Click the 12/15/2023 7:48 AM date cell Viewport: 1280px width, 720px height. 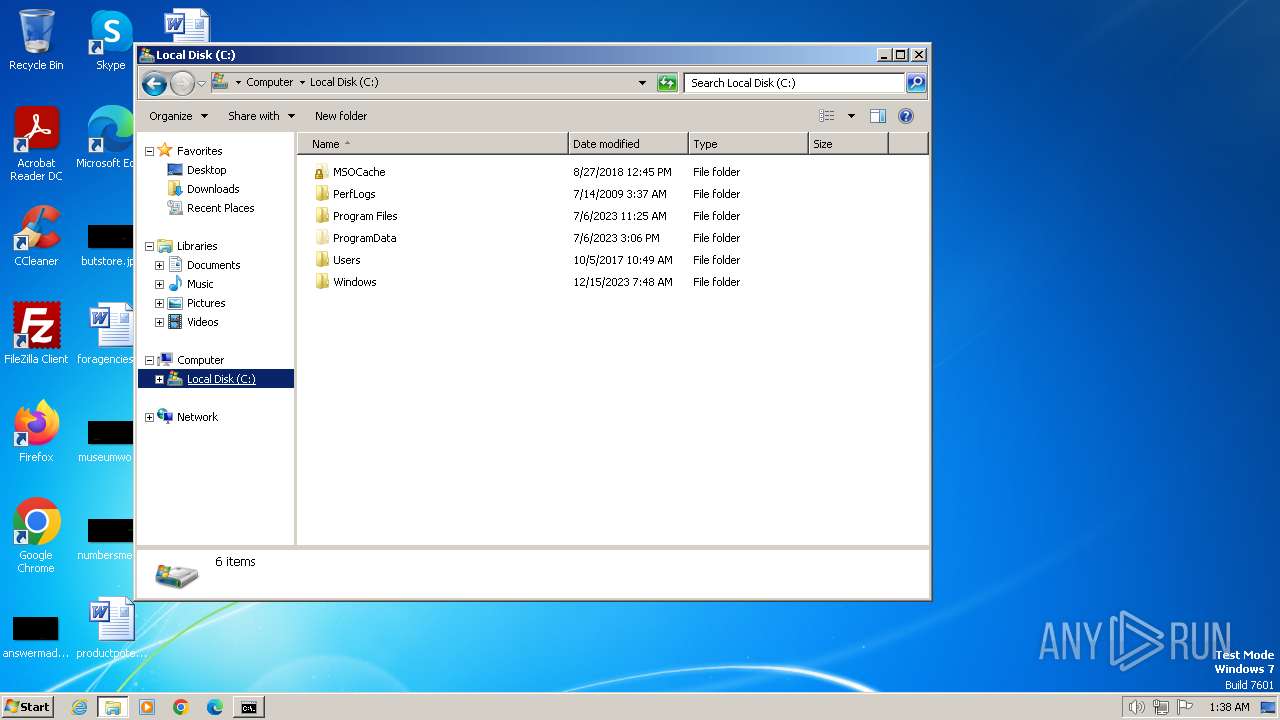pyautogui.click(x=622, y=282)
